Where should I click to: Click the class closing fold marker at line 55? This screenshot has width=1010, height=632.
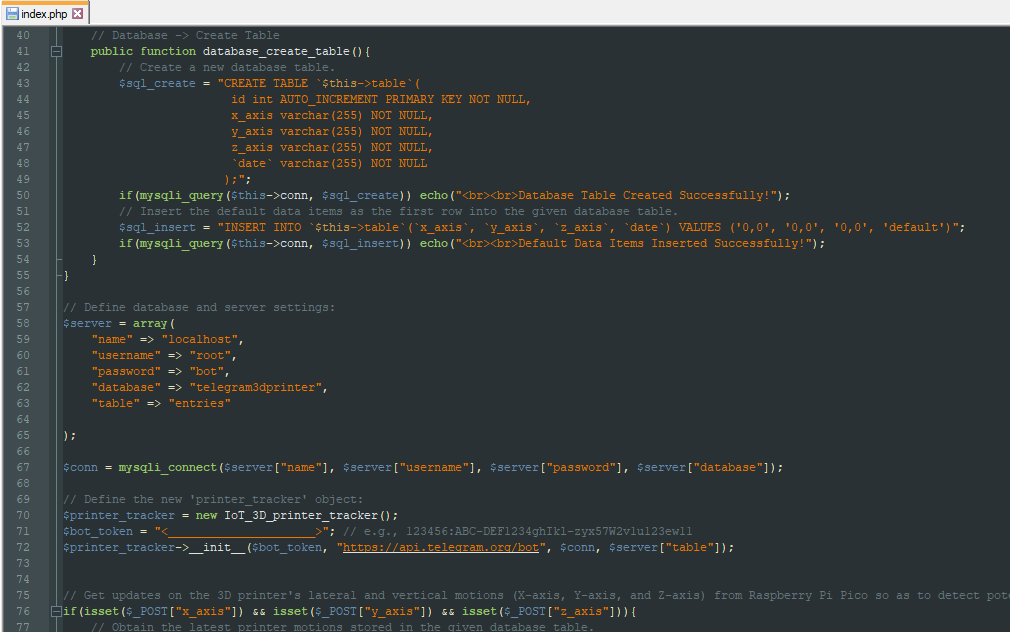click(x=59, y=276)
